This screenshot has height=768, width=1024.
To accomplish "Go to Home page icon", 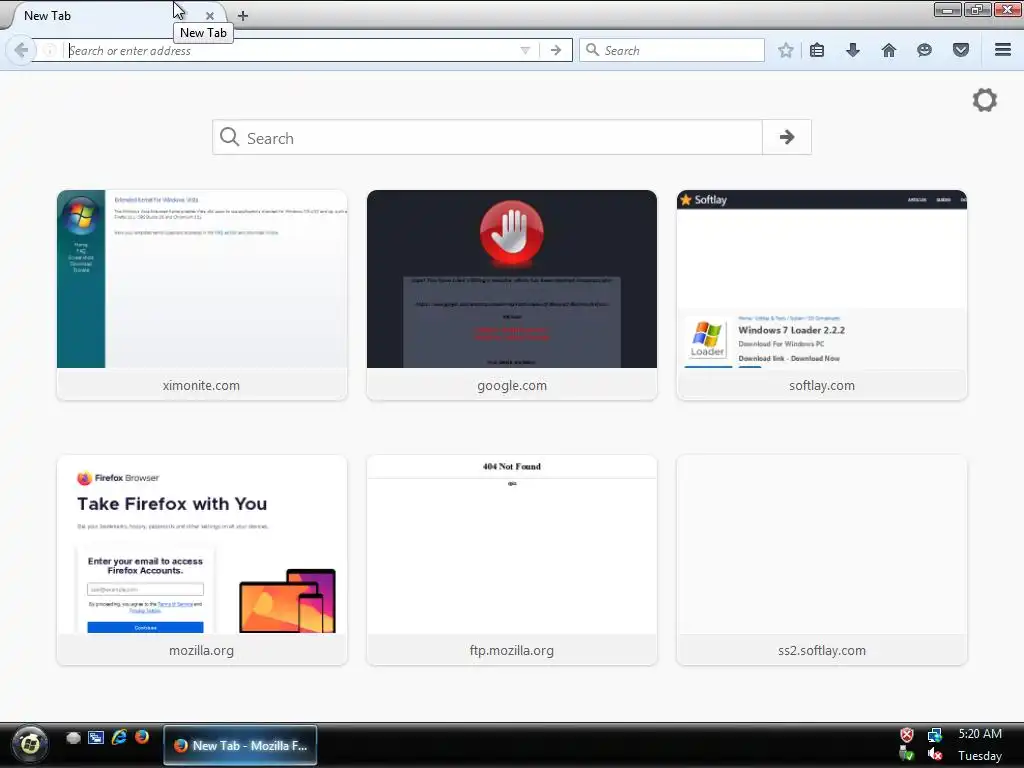I will tap(889, 50).
